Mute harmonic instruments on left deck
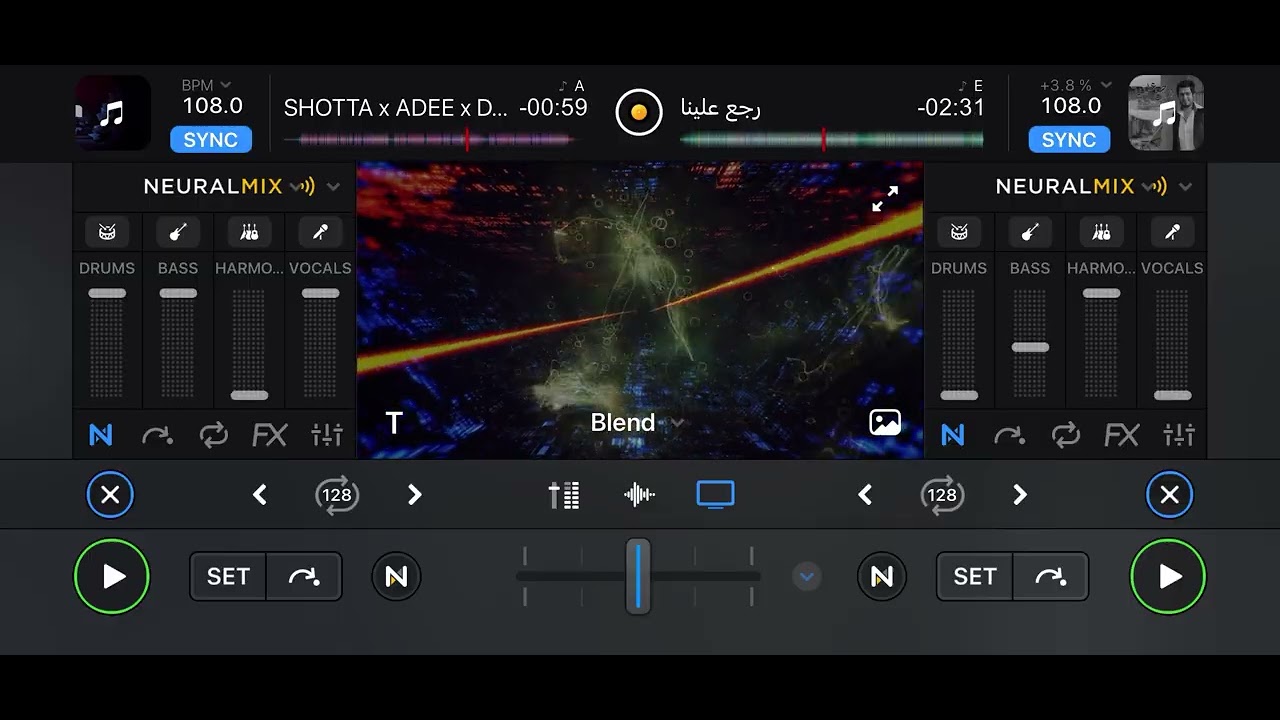The height and width of the screenshot is (720, 1280). point(249,232)
